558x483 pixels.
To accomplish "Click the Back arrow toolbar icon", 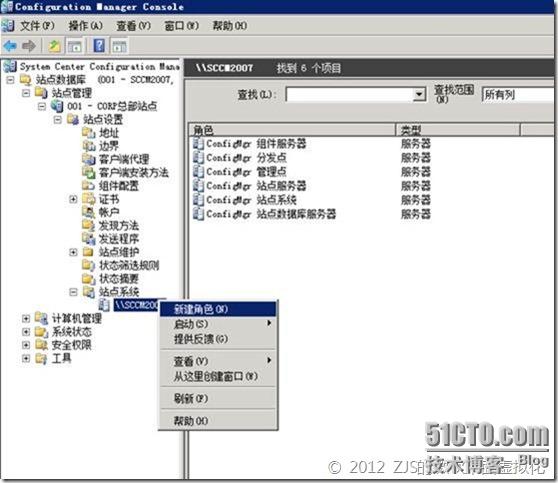I will [x=10, y=46].
